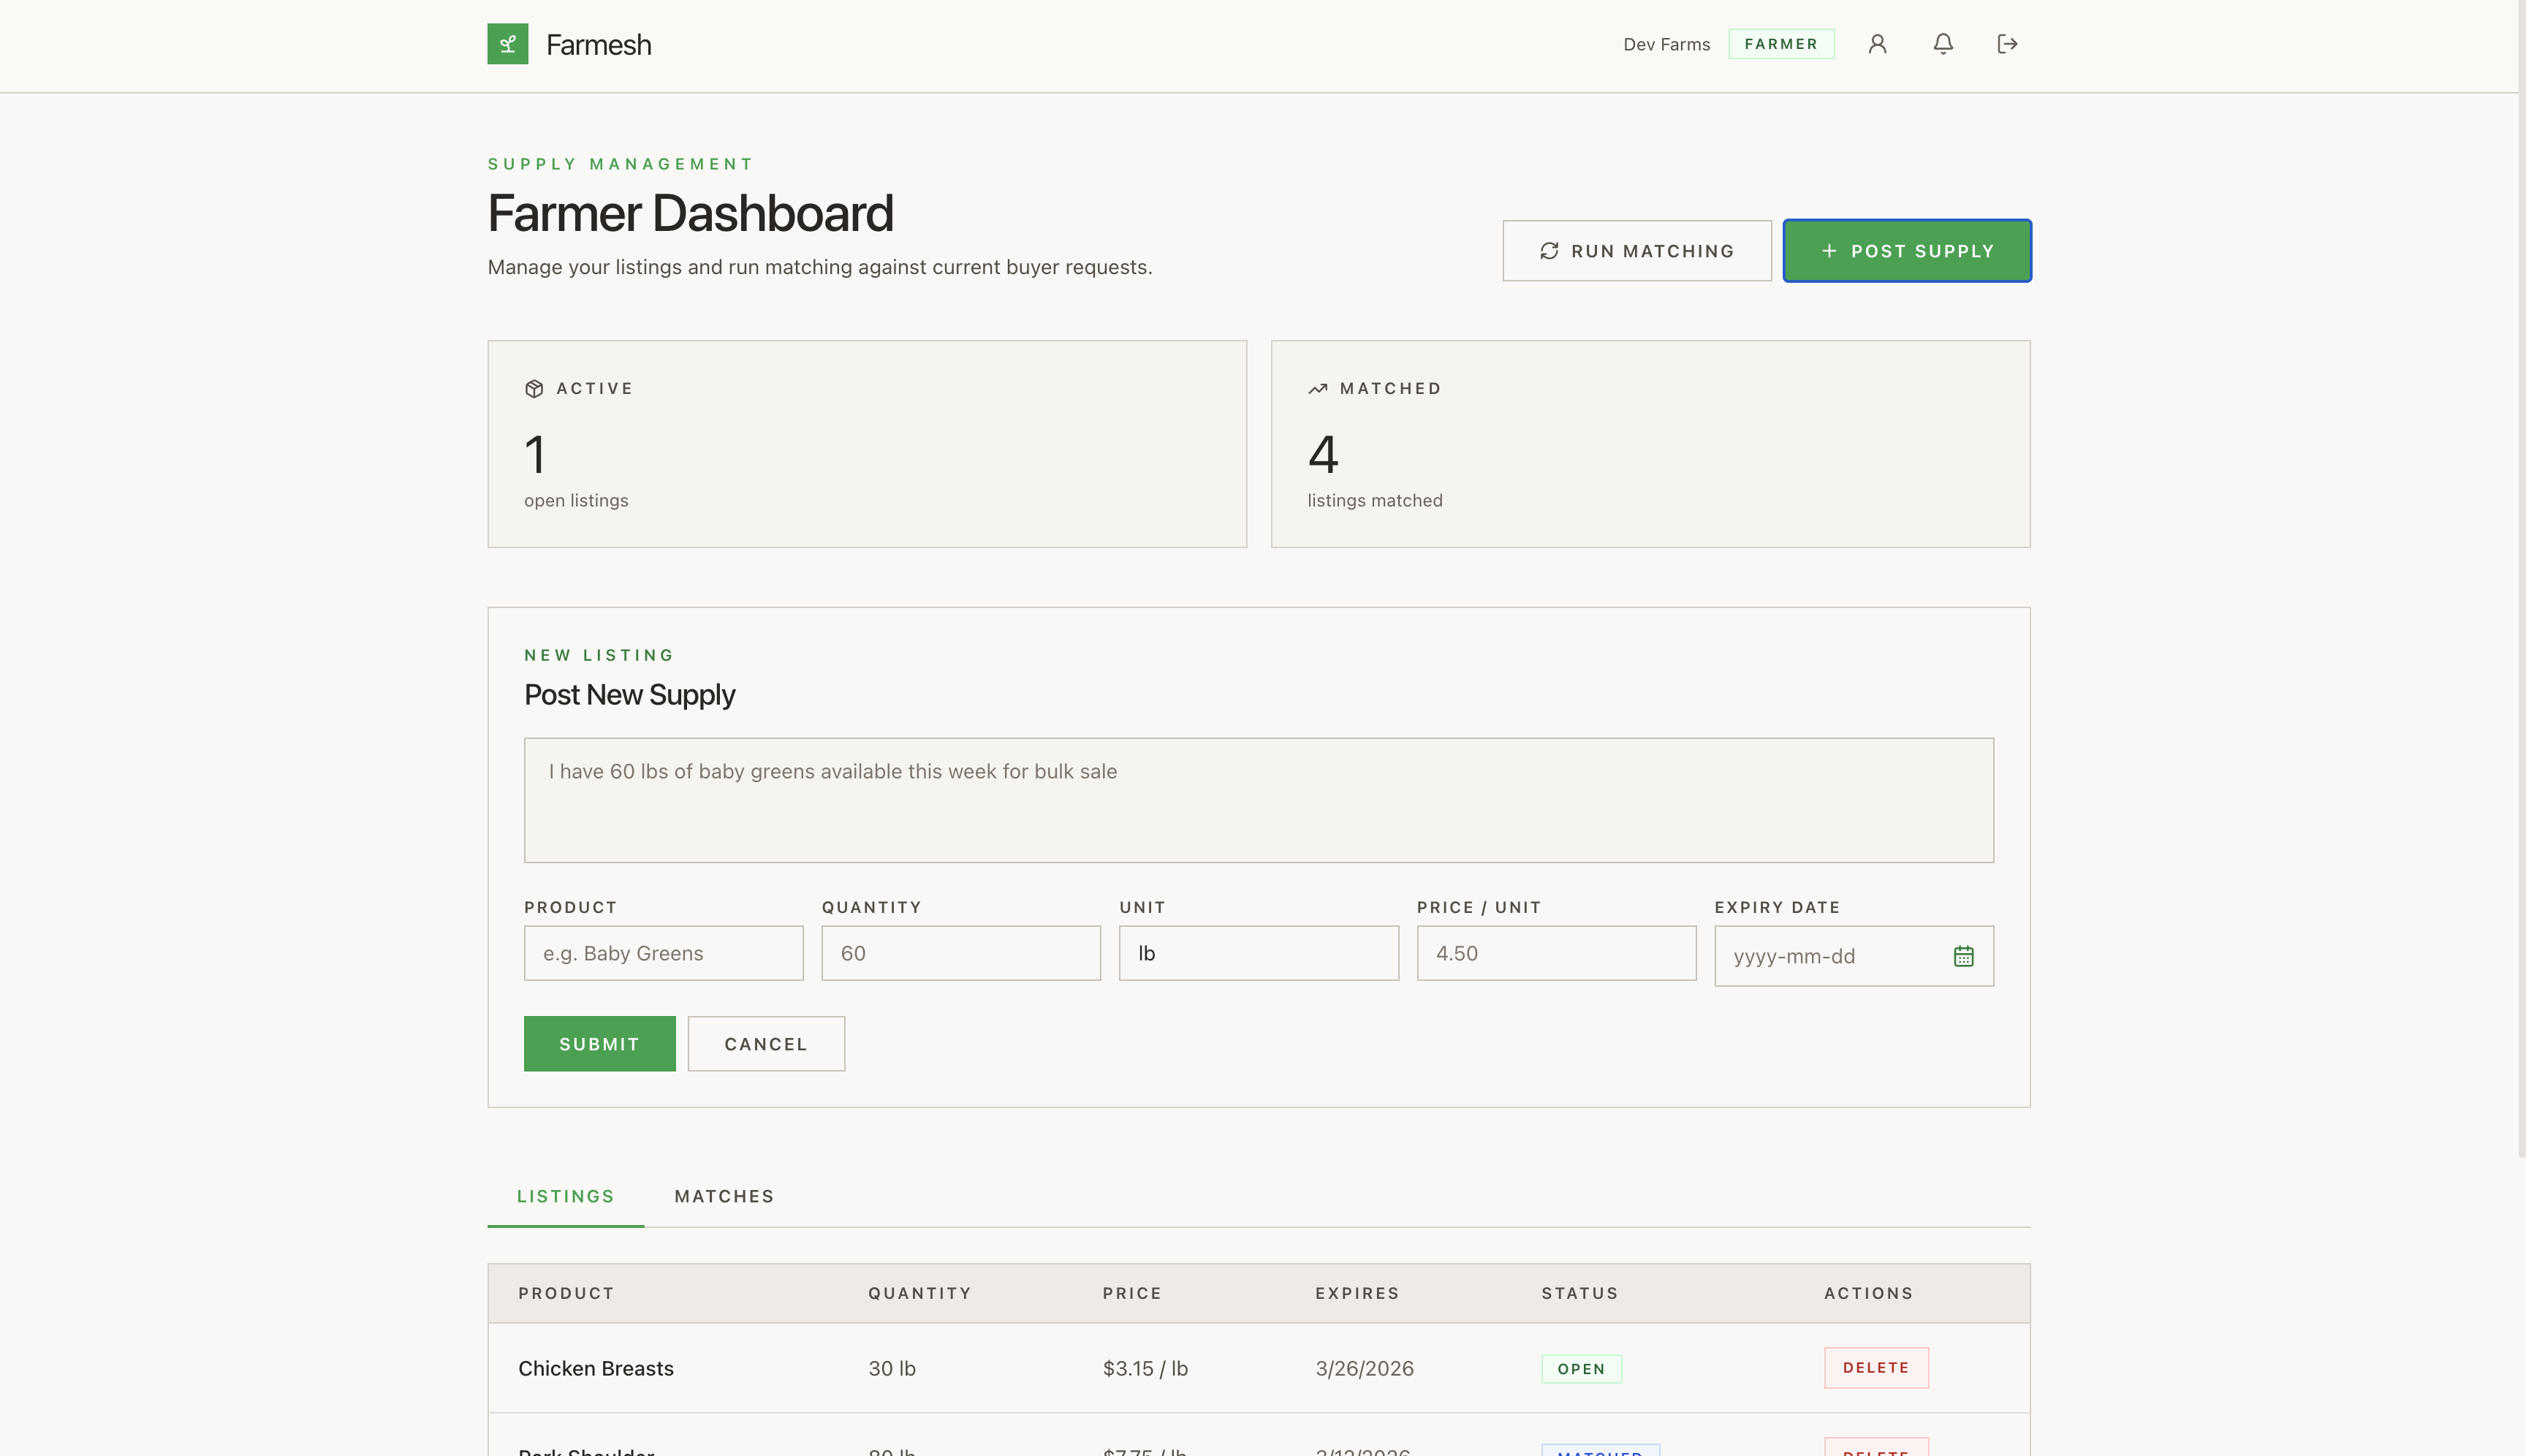This screenshot has height=1456, width=2526.
Task: Click the FARMER role badge
Action: point(1780,44)
